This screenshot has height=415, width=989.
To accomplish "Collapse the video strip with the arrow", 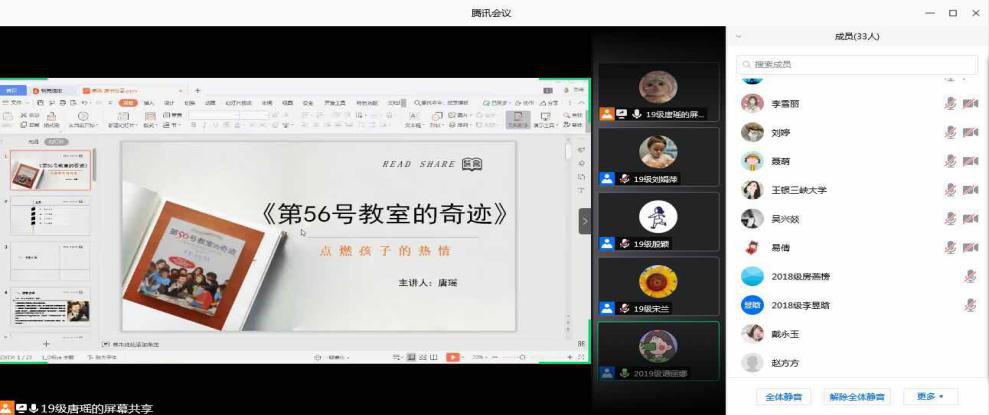I will pos(585,221).
